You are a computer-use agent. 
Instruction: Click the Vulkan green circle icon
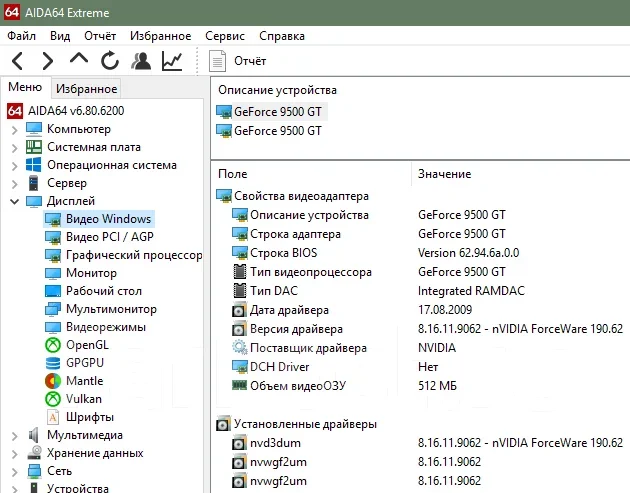tap(53, 399)
